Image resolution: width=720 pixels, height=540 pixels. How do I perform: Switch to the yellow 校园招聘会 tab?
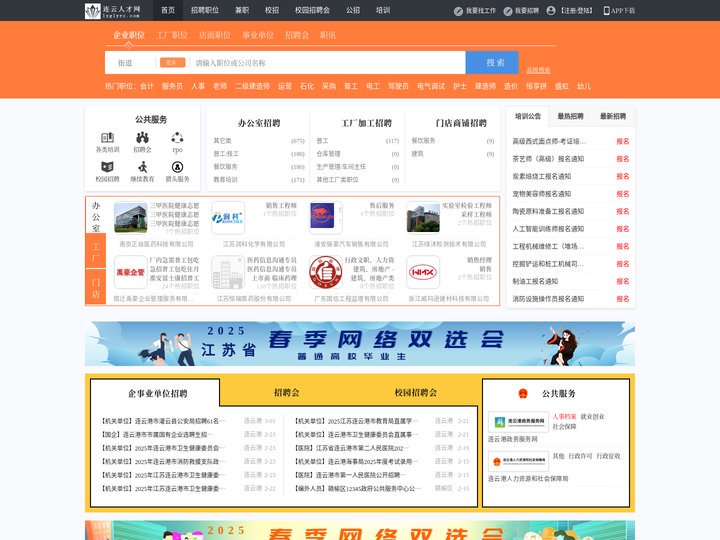click(416, 393)
